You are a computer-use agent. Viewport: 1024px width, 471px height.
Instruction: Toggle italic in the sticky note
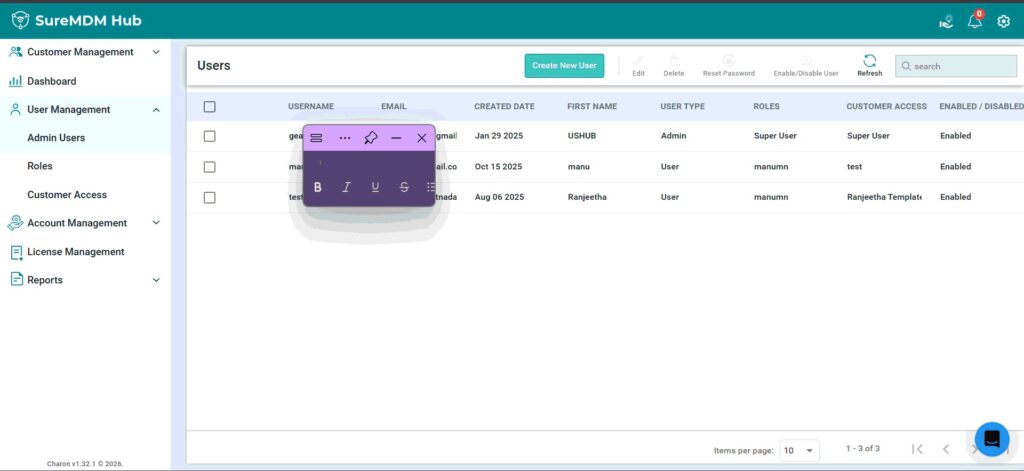pos(346,187)
